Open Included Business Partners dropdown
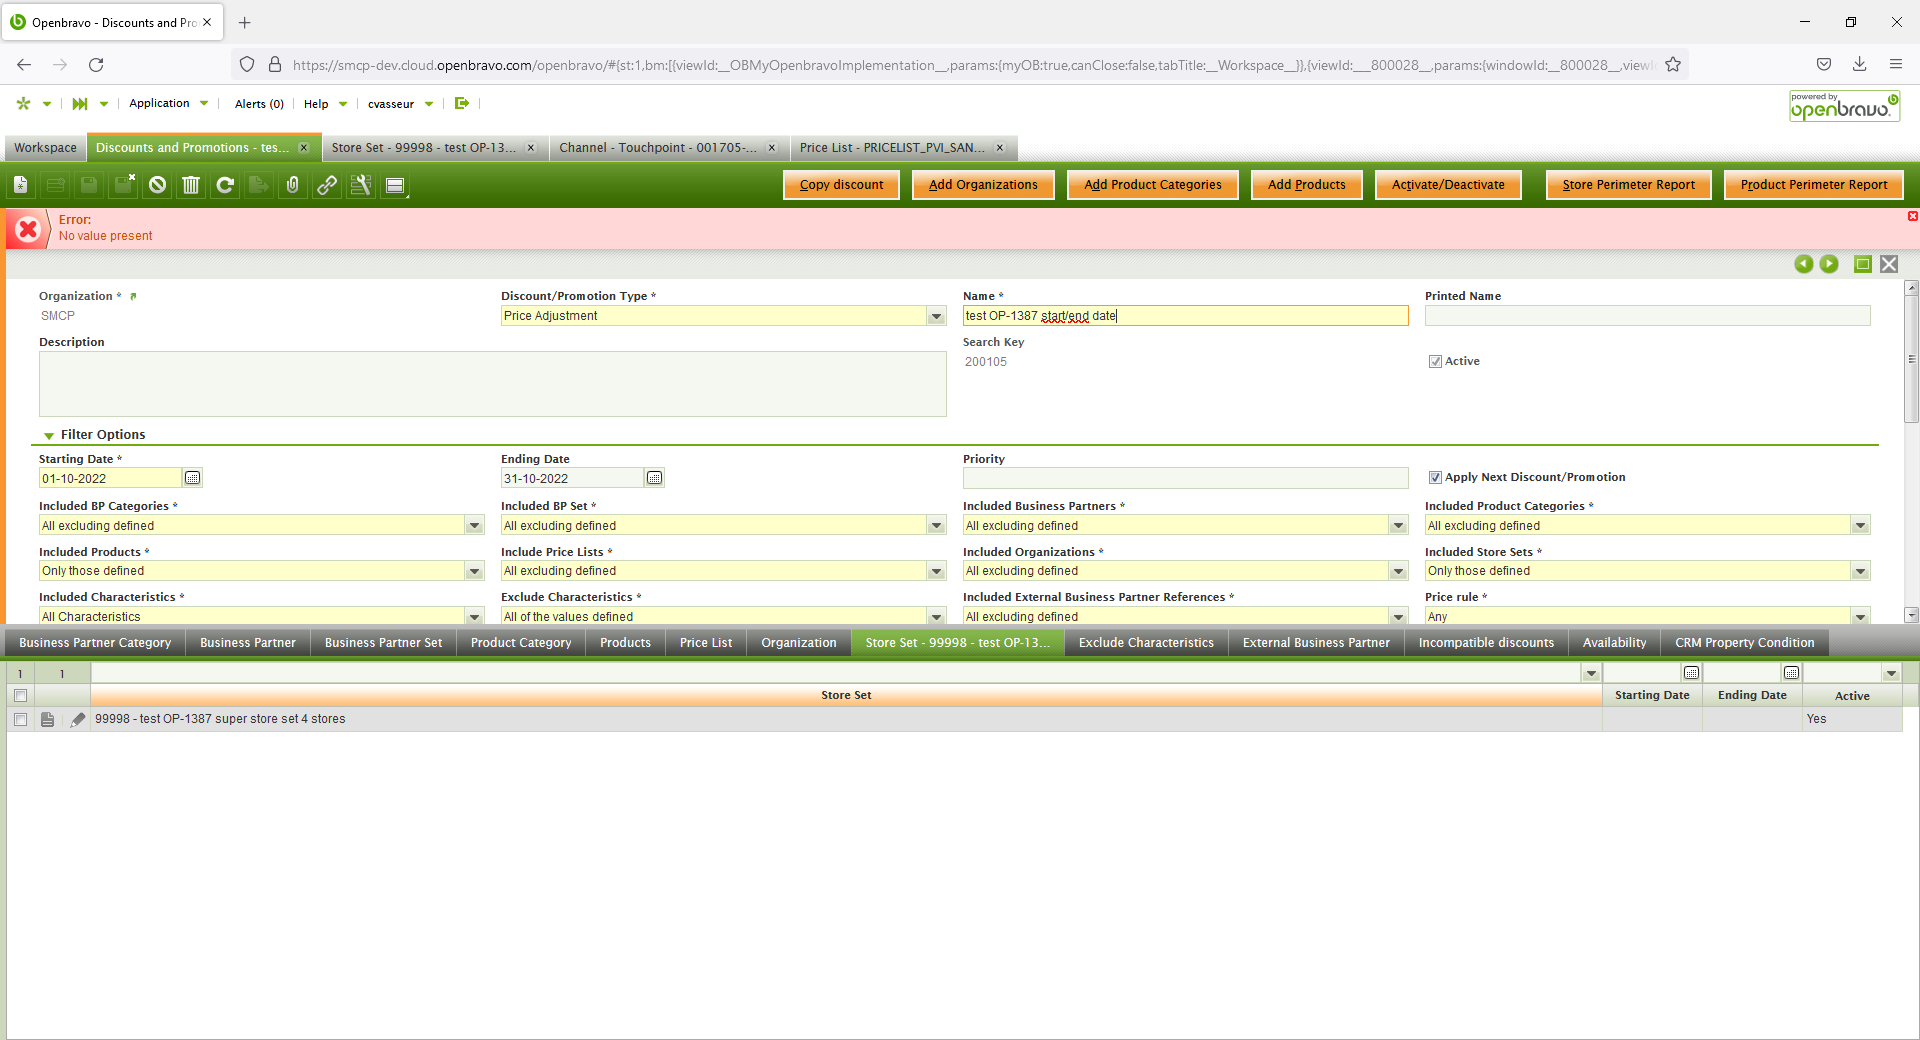Image resolution: width=1920 pixels, height=1040 pixels. (x=1398, y=526)
